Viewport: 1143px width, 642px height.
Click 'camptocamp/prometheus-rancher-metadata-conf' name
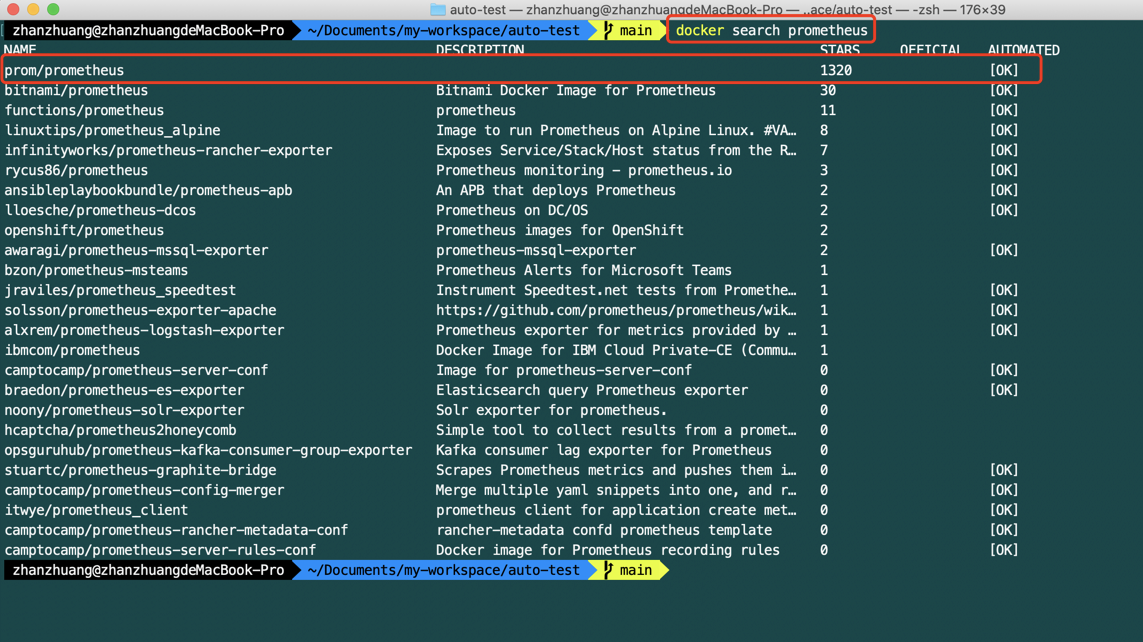[x=176, y=531]
